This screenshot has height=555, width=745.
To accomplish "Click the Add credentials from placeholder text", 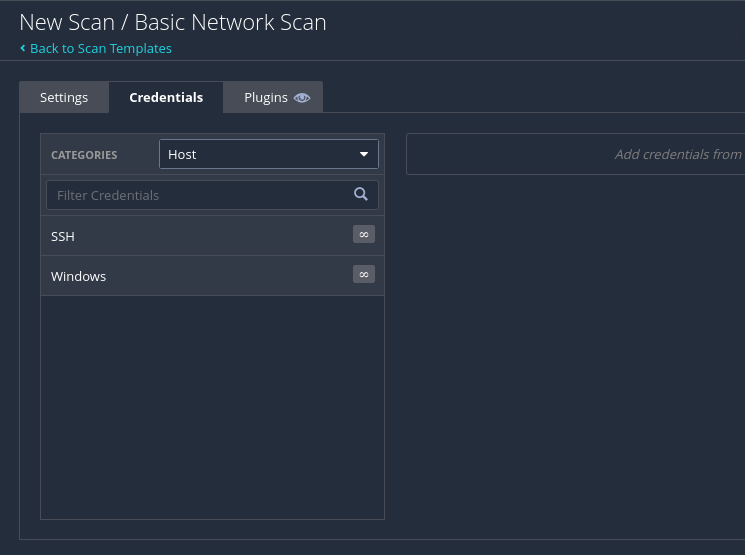I will 678,154.
